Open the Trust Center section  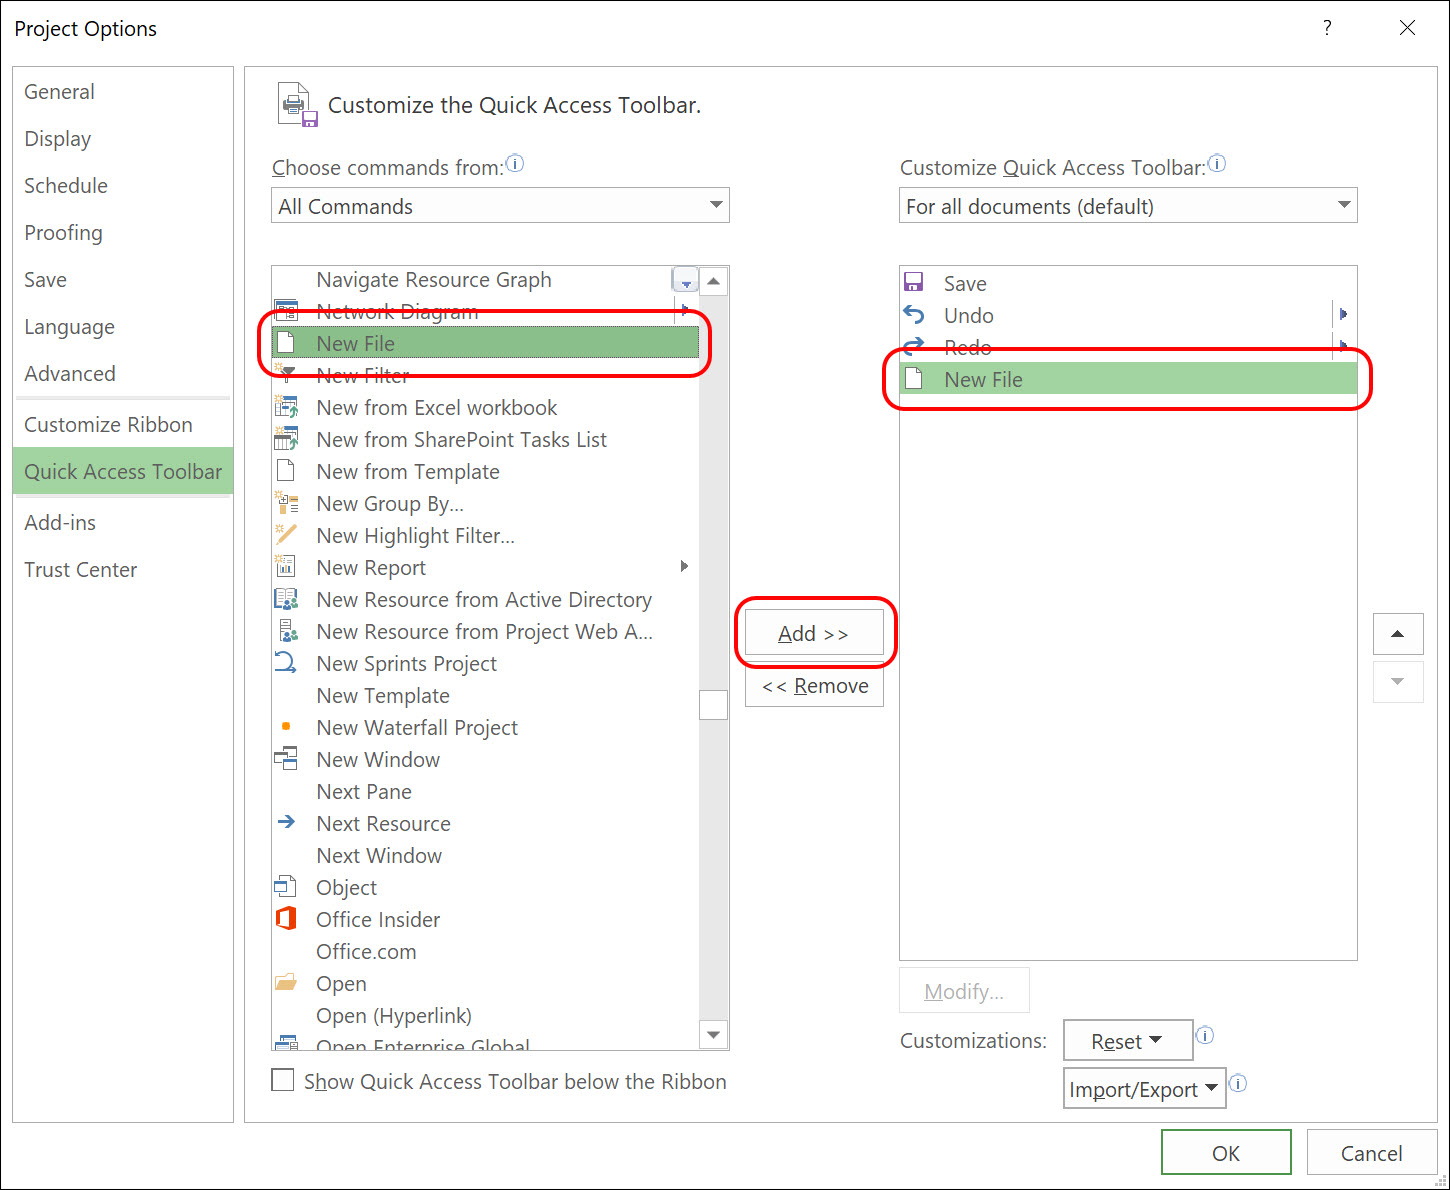[81, 569]
